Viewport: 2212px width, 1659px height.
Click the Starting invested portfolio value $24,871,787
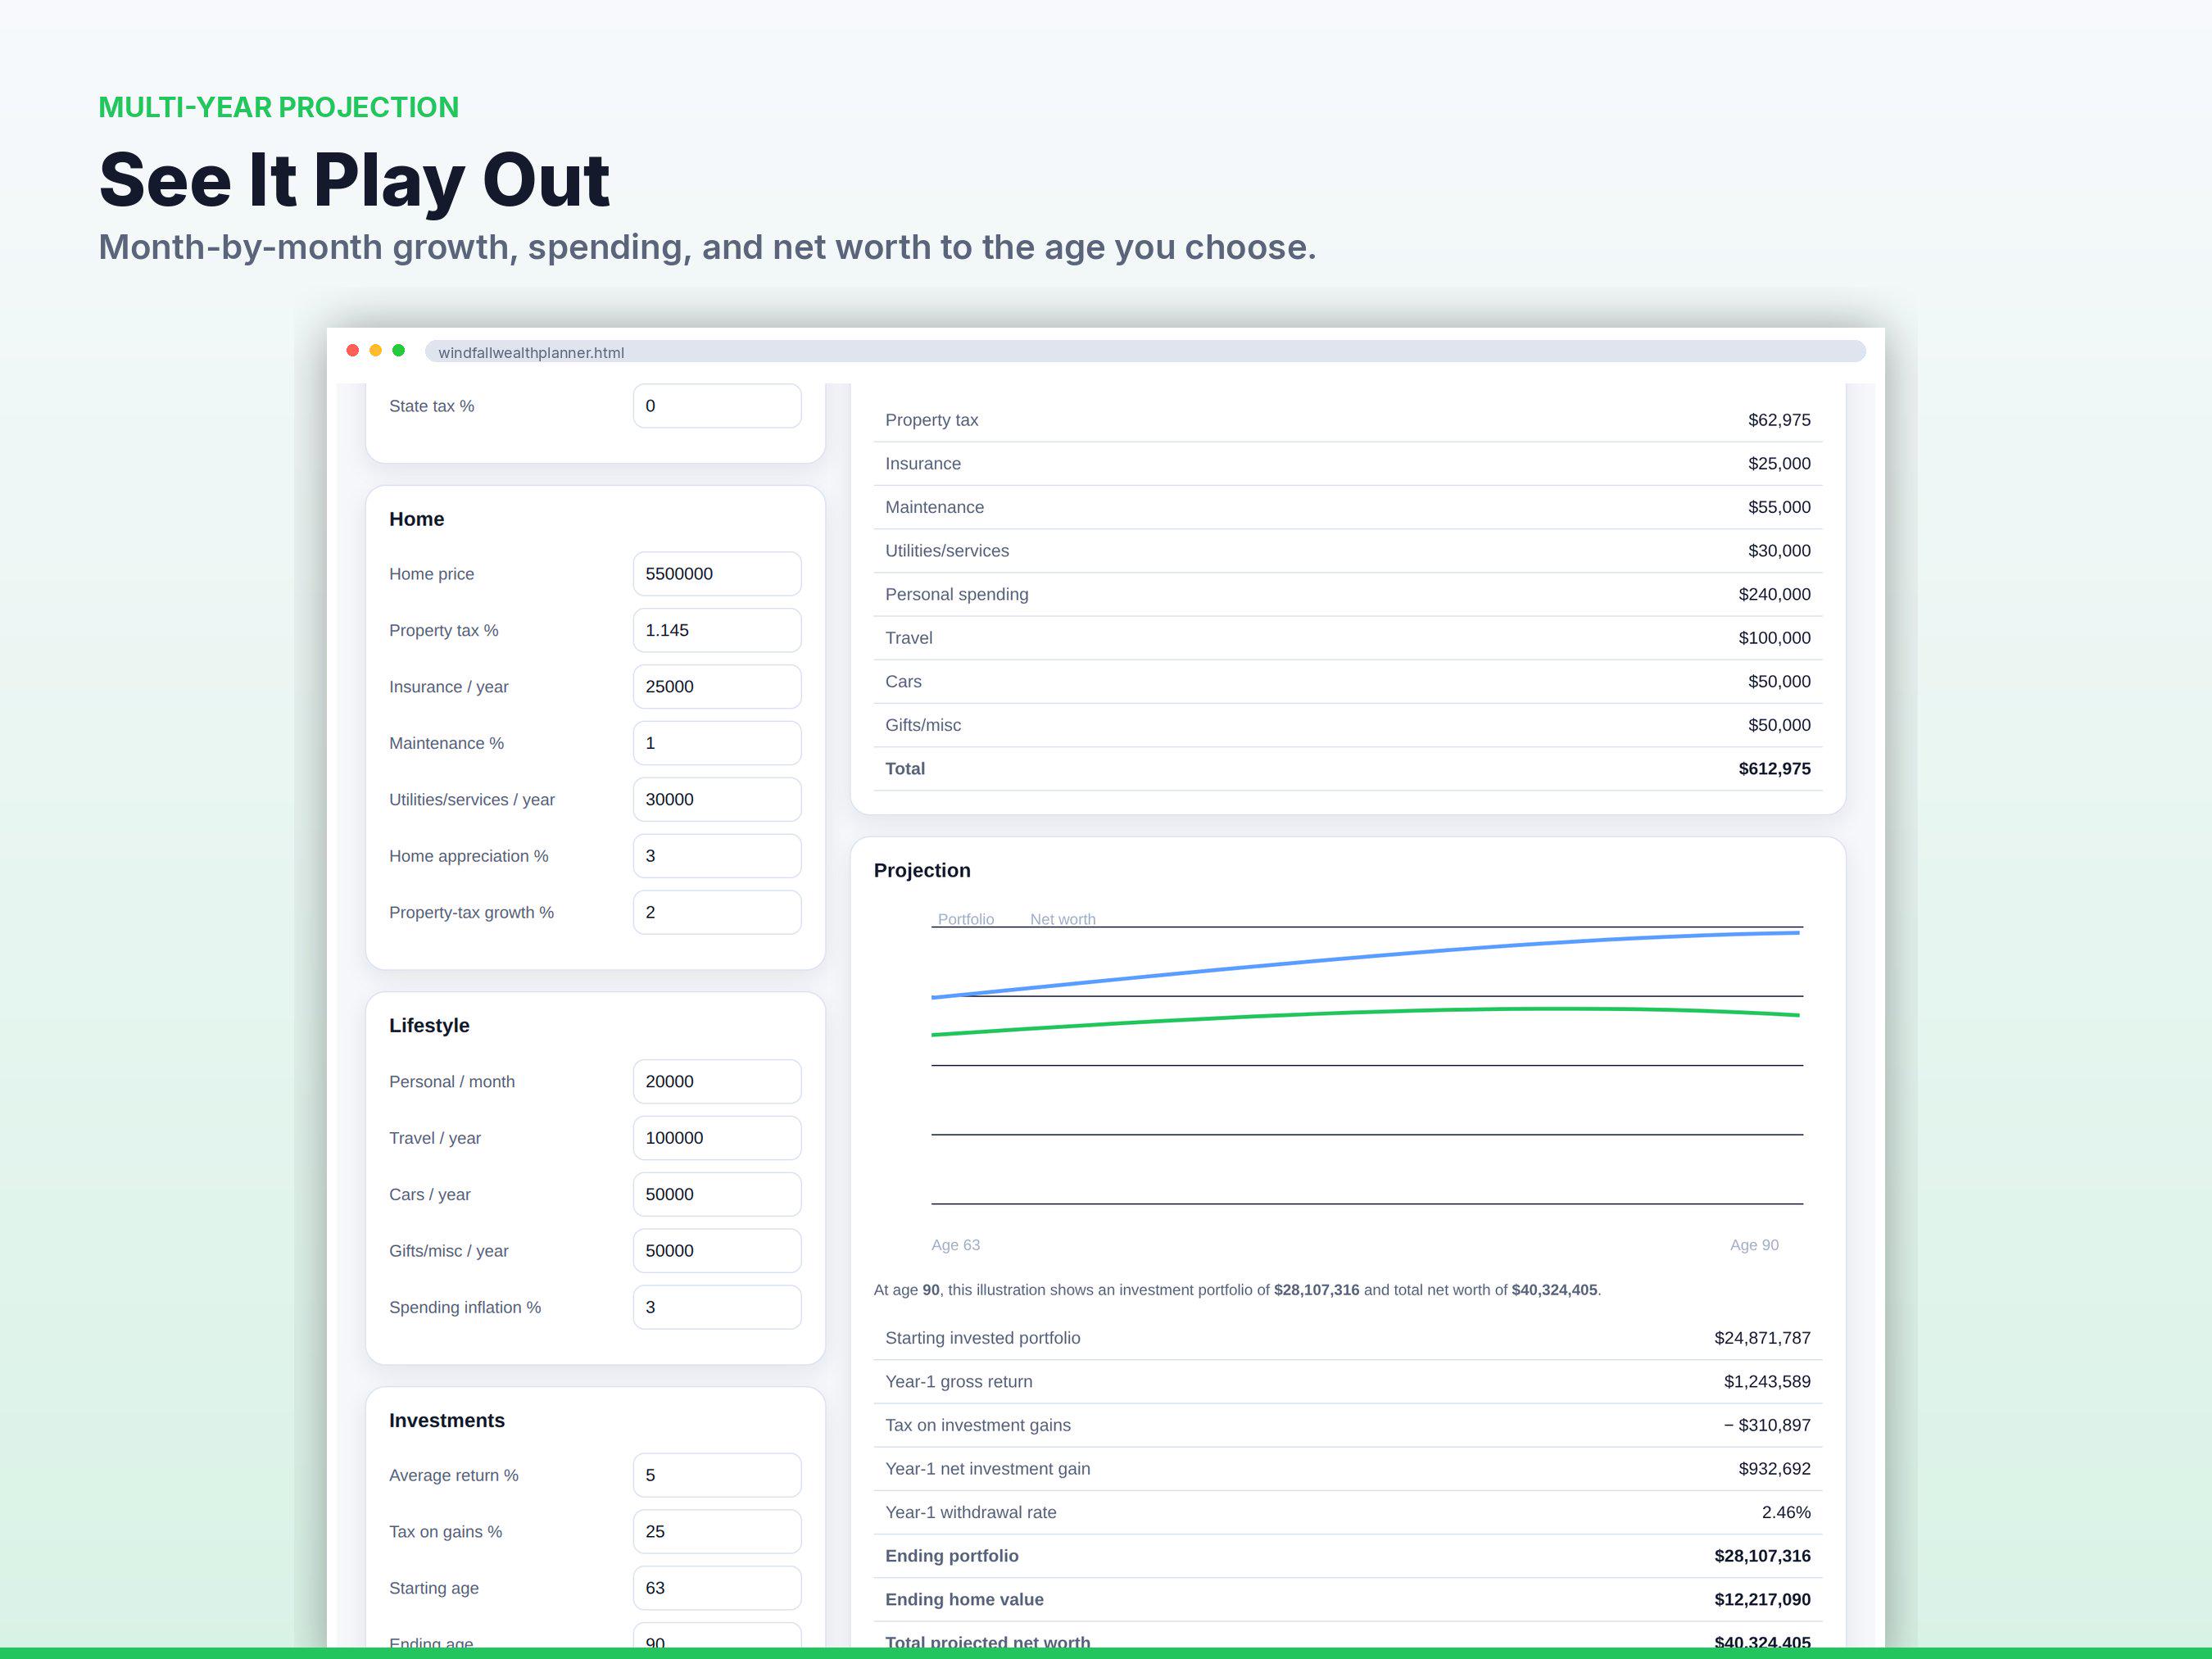(x=1762, y=1338)
